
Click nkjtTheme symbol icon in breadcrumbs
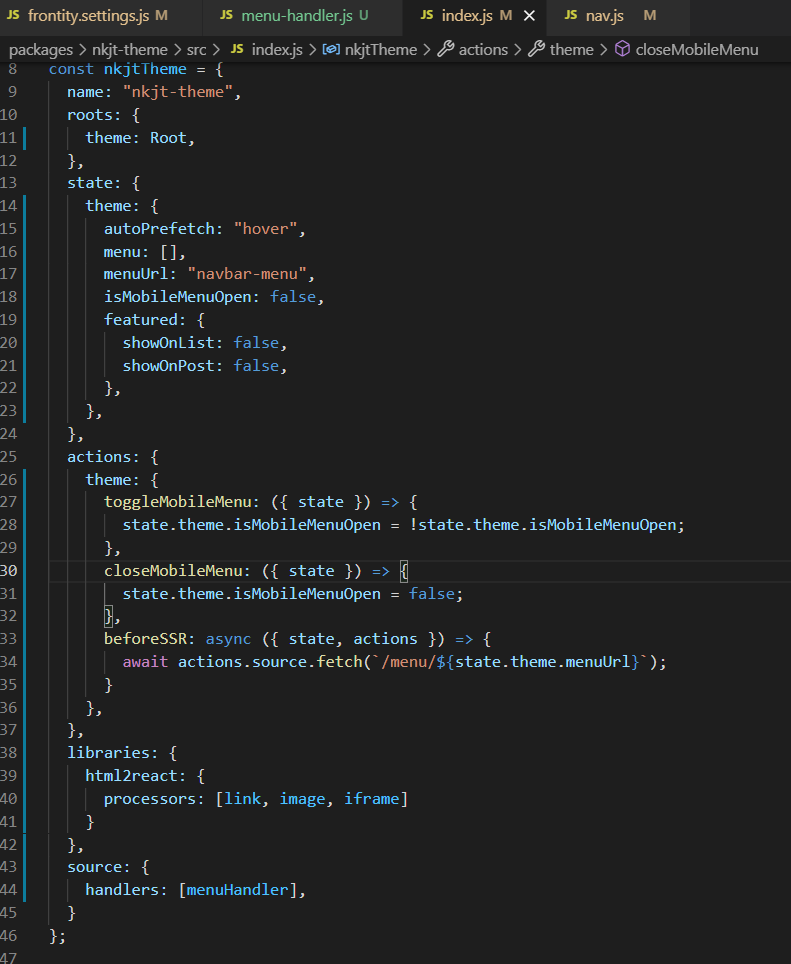329,49
